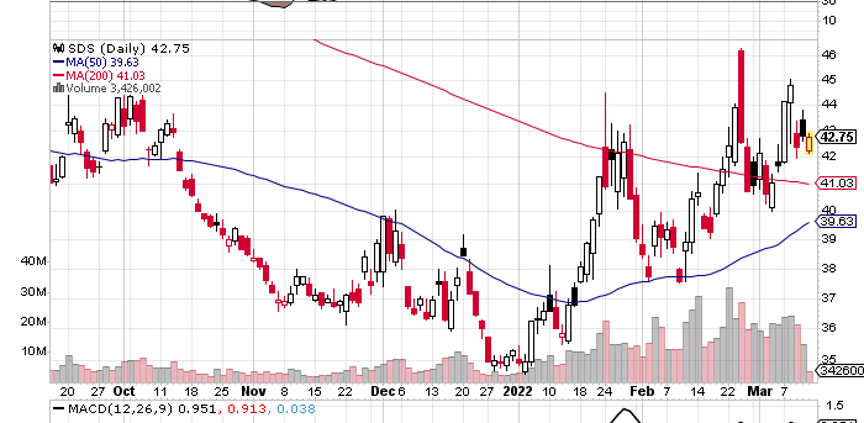Screen dimensions: 864x423
Task: Click the candlestick icon beside SDS (Daily)
Action: 56,49
